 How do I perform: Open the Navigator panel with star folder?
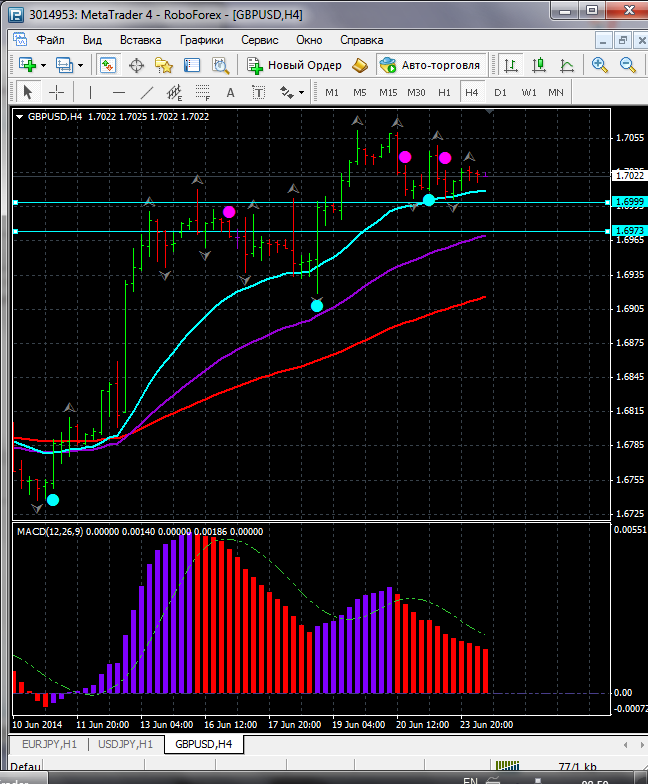pyautogui.click(x=164, y=65)
